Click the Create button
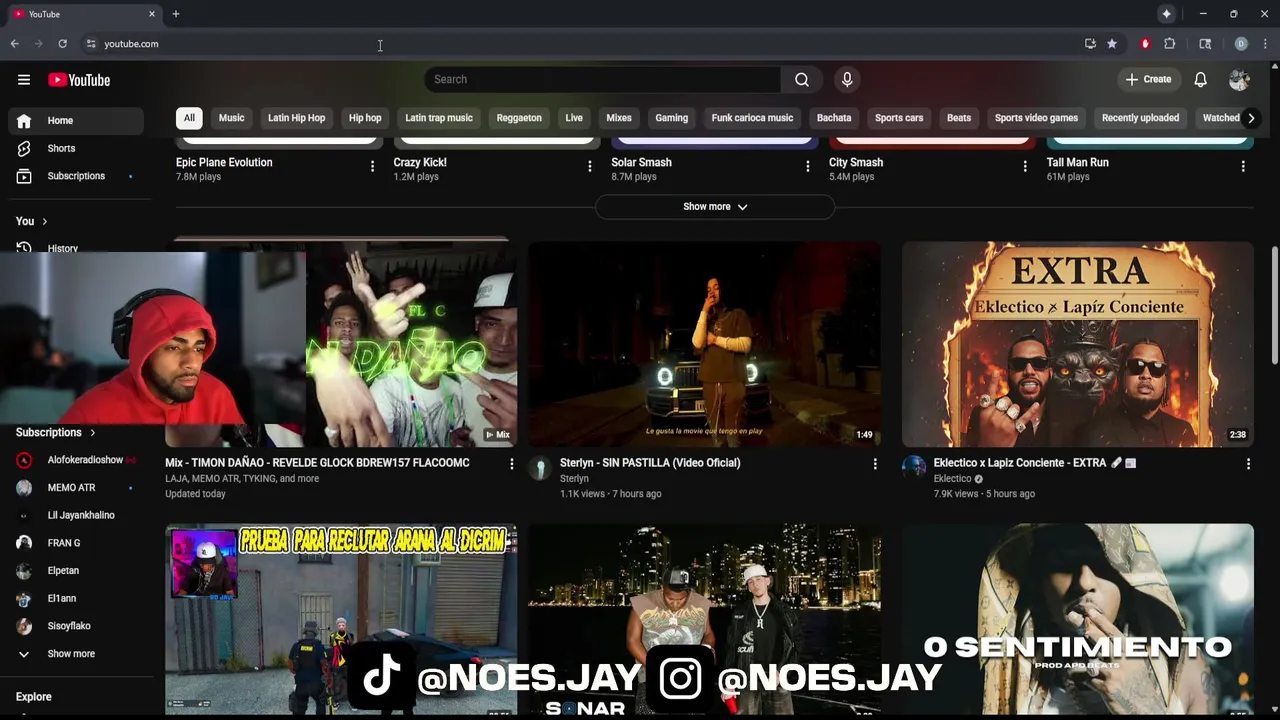This screenshot has height=720, width=1280. point(1148,79)
